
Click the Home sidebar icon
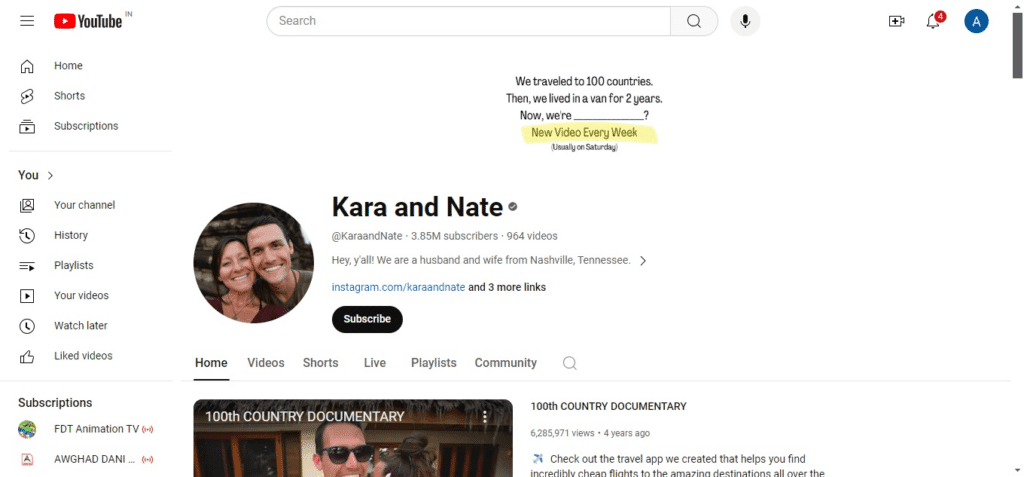click(27, 66)
